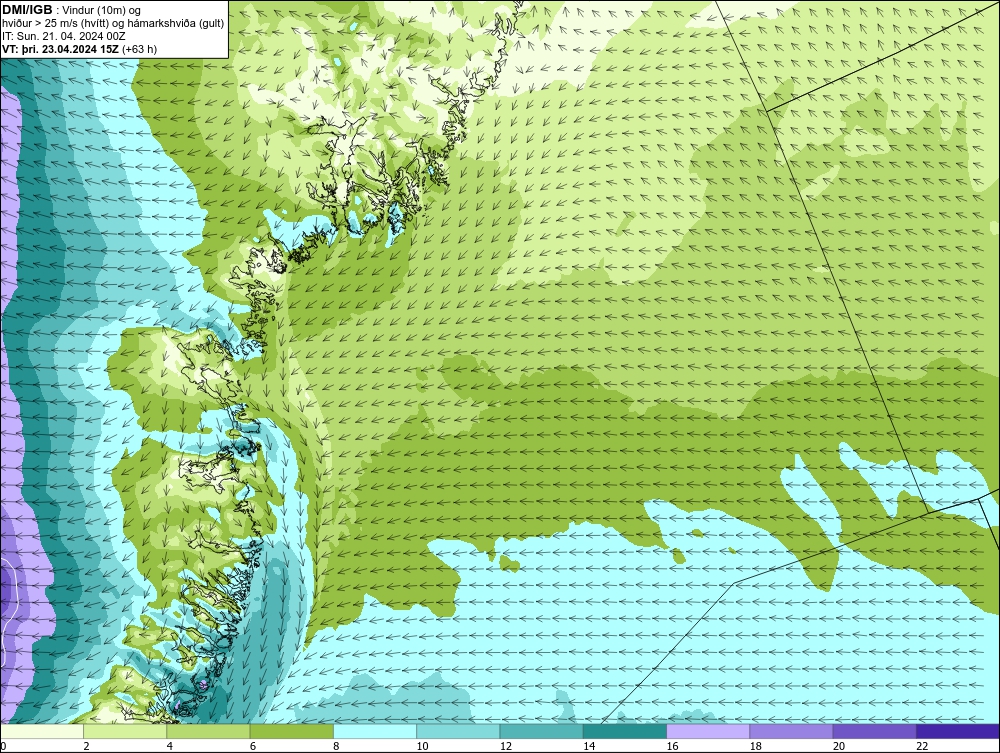The image size is (1000, 753).
Task: Click the legend tick label '0'
Action: 3,746
